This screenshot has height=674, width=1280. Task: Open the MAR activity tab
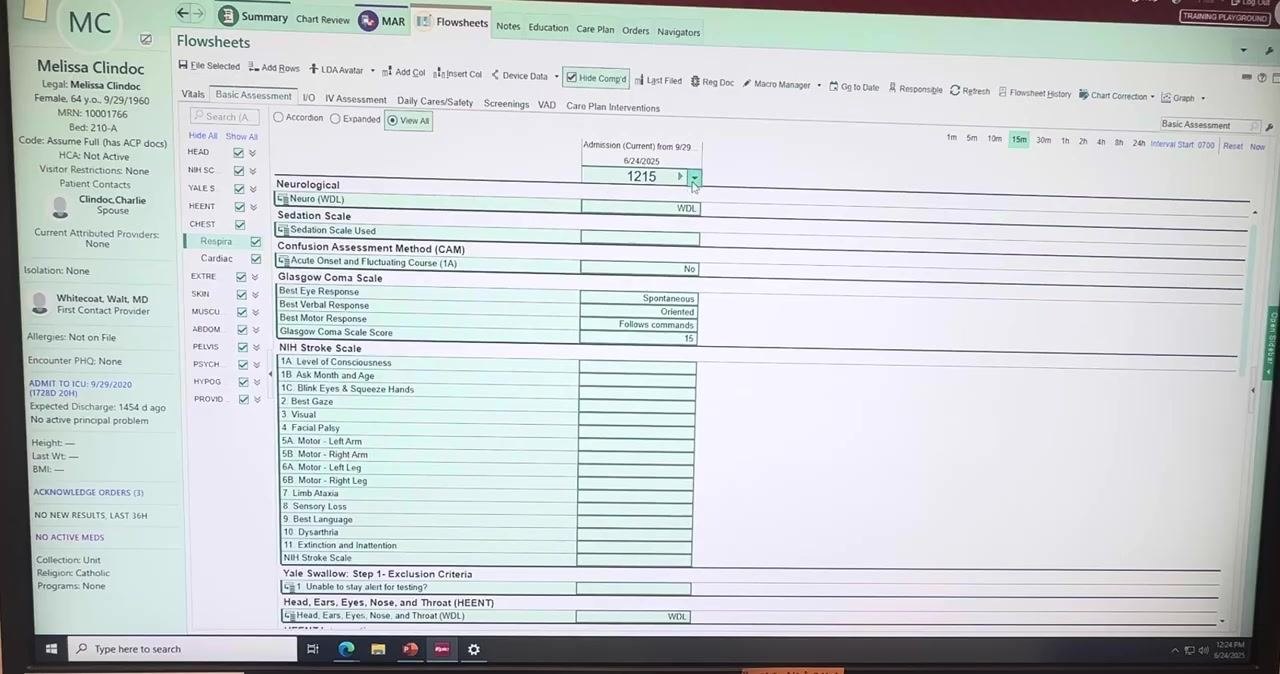pos(383,20)
